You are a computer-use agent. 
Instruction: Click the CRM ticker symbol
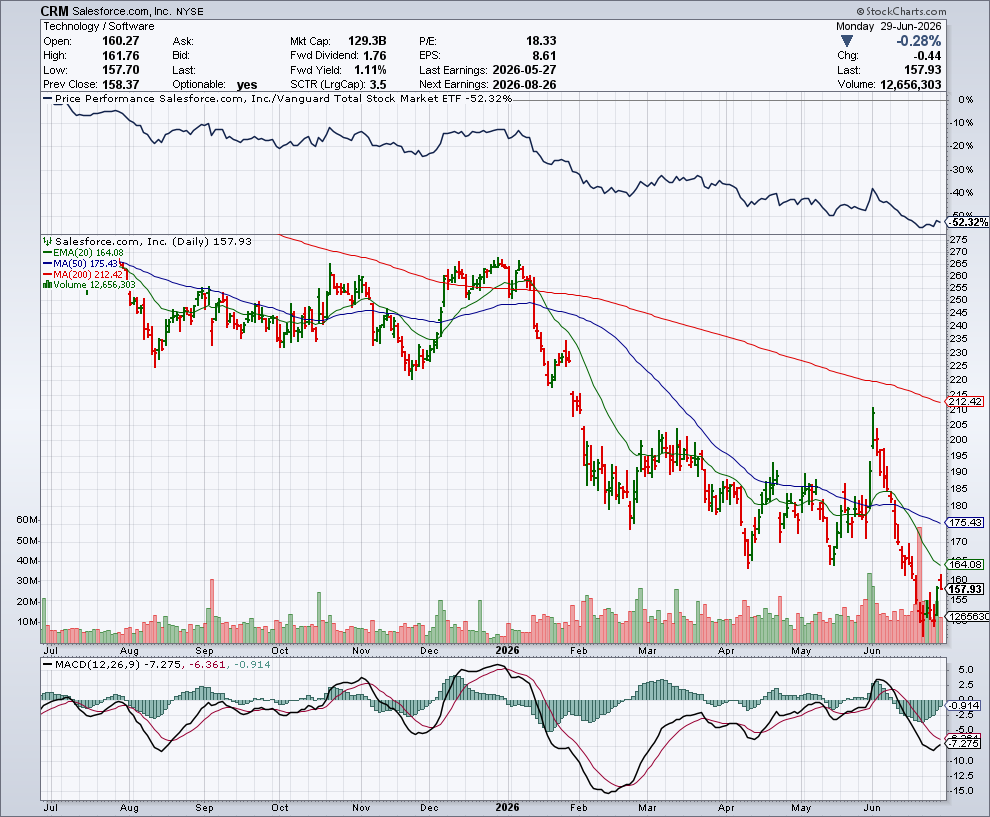[x=55, y=11]
